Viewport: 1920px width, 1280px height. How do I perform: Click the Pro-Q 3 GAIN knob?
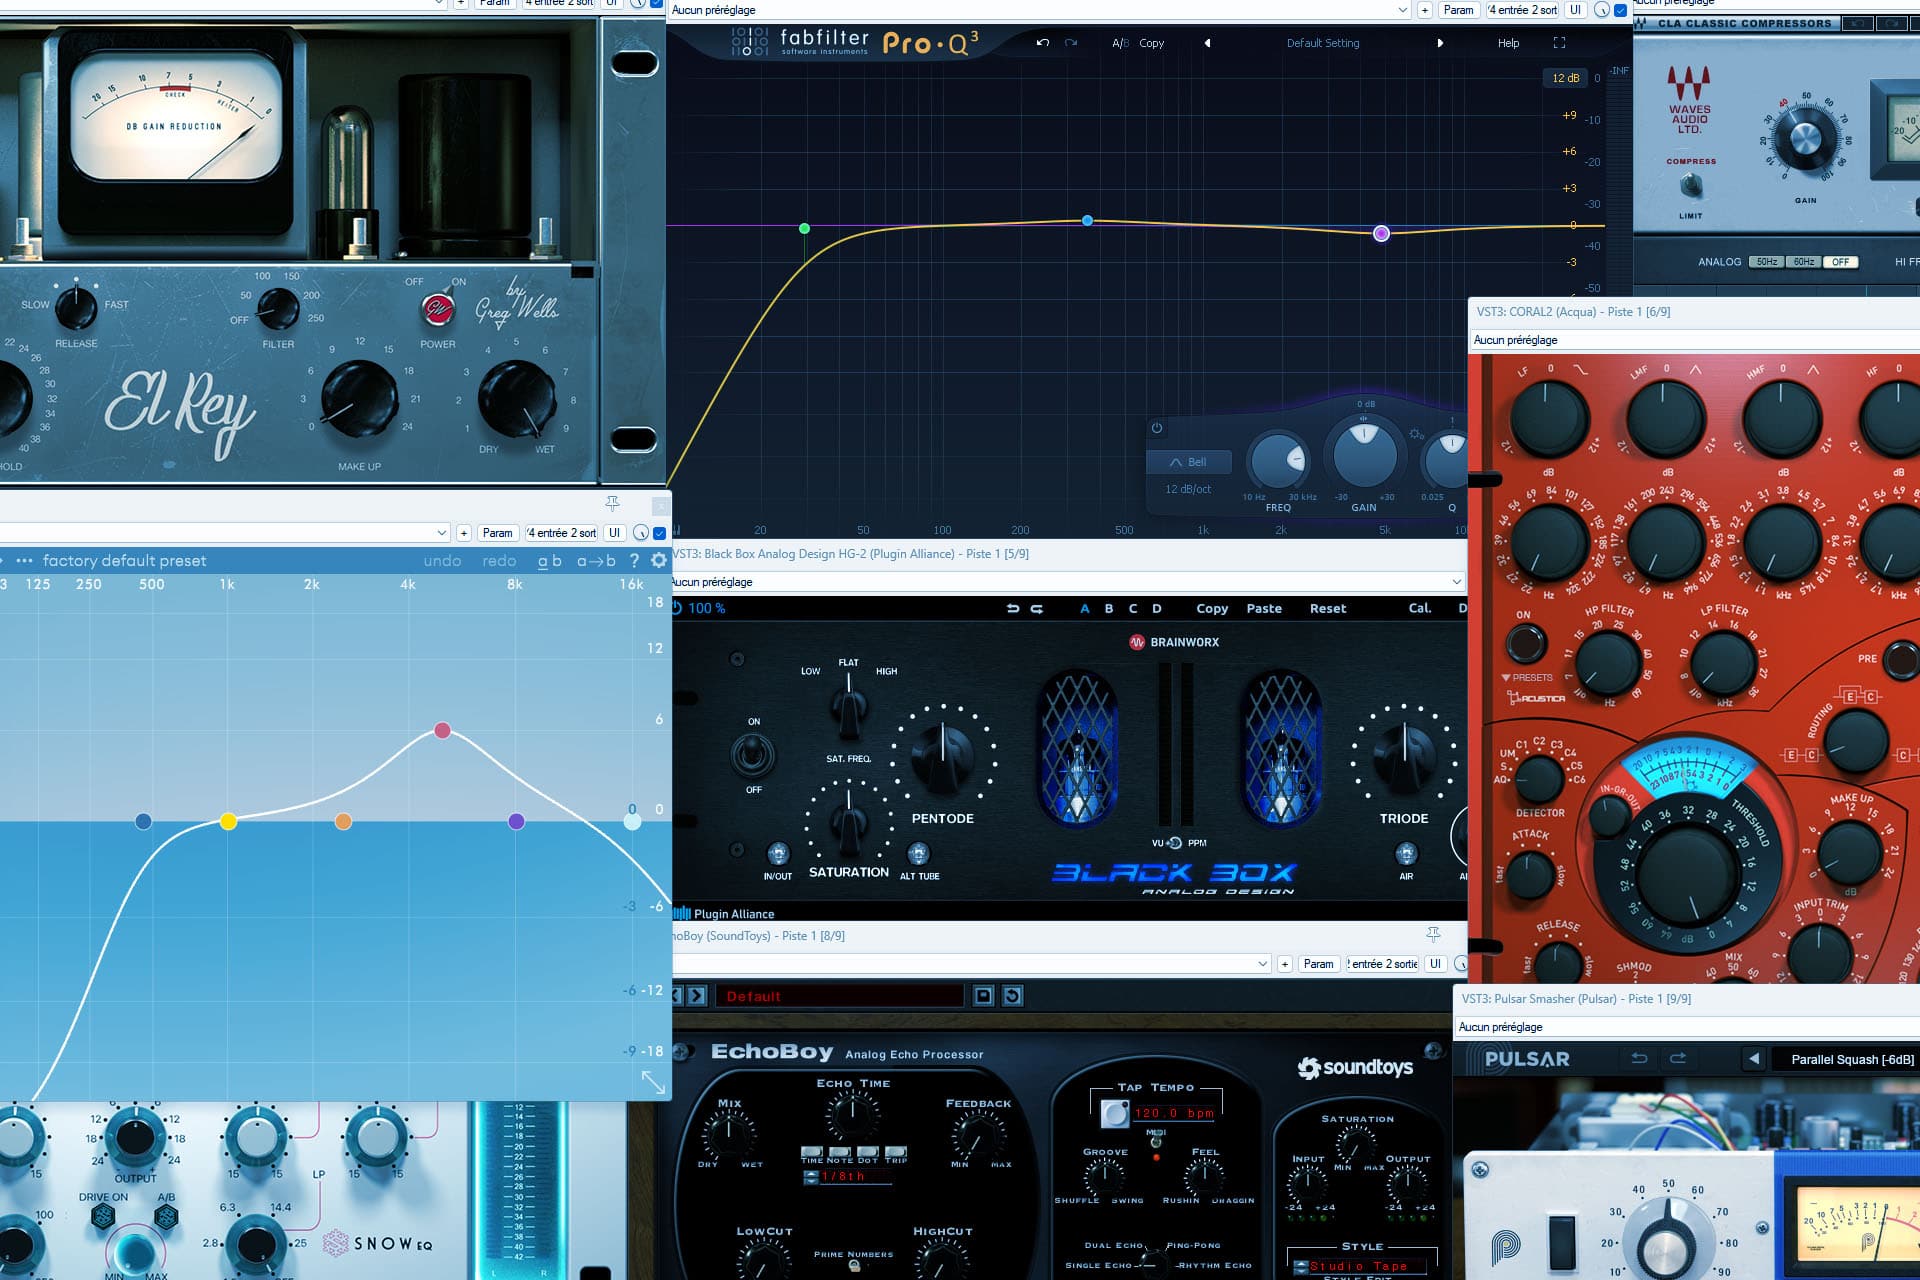[x=1364, y=455]
